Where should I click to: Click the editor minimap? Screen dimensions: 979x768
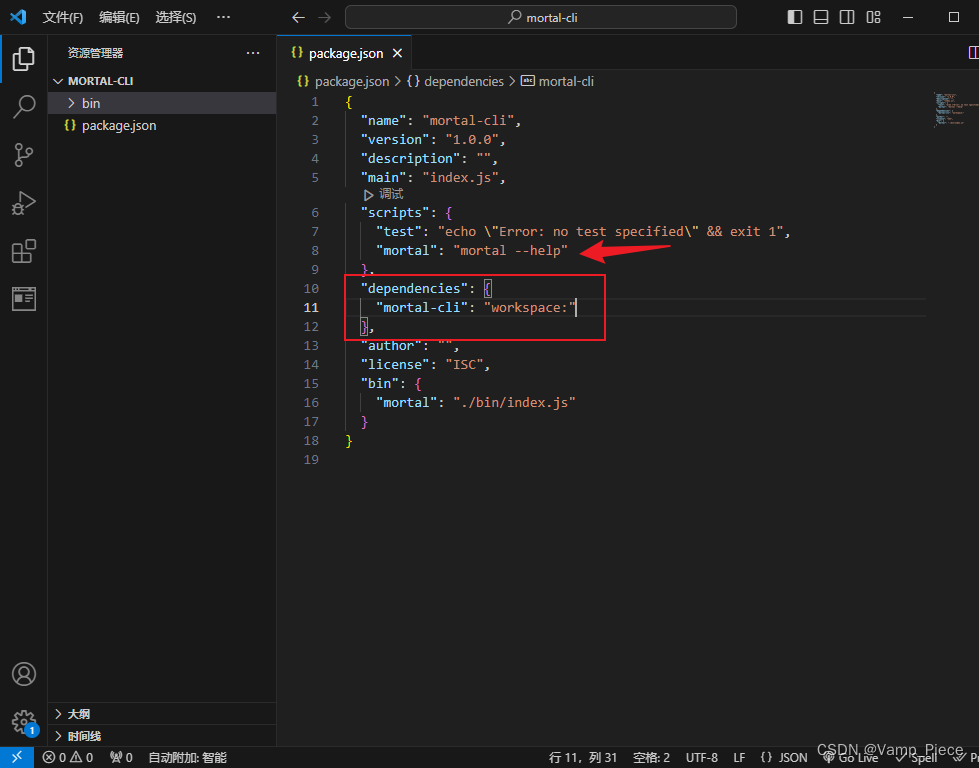pyautogui.click(x=955, y=109)
